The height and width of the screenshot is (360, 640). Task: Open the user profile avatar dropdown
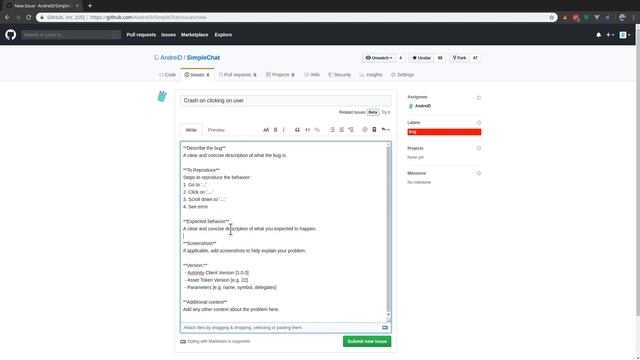coord(625,35)
